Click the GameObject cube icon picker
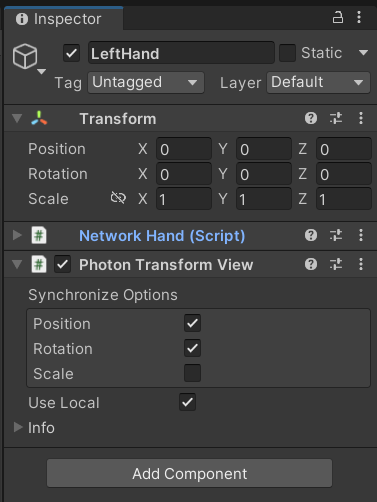 click(x=25, y=56)
